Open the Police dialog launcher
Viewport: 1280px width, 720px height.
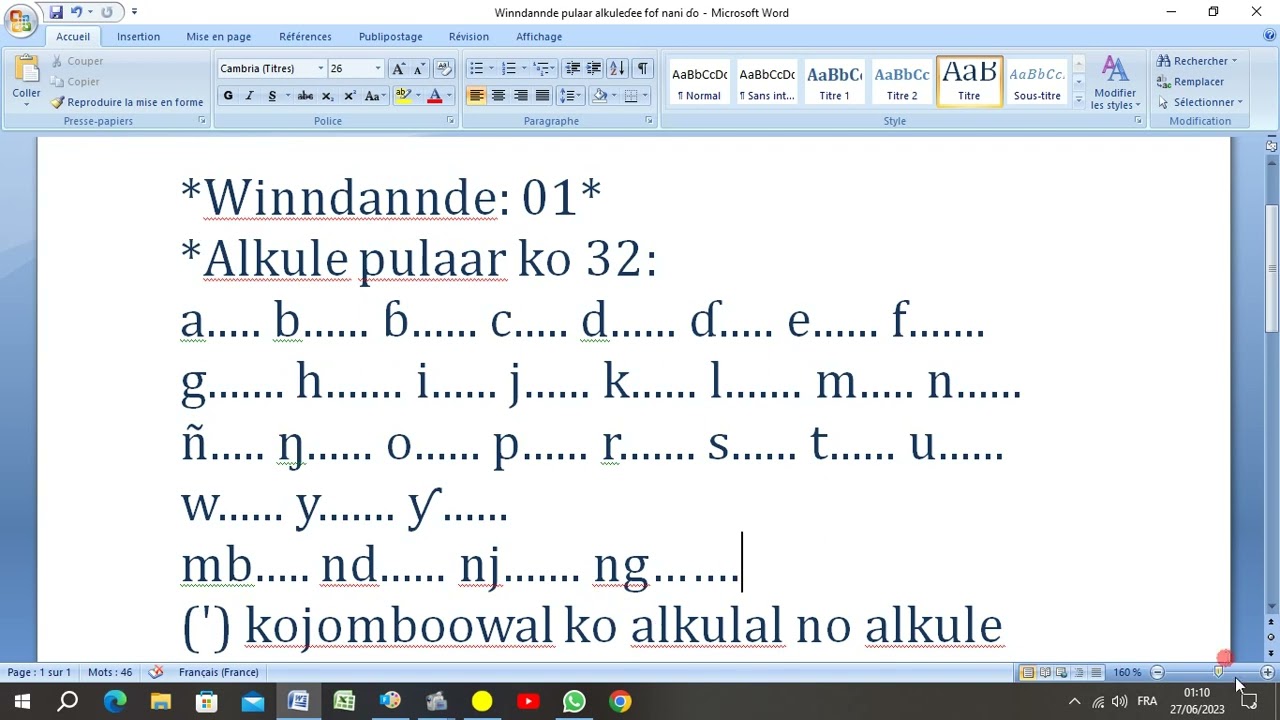pos(450,121)
